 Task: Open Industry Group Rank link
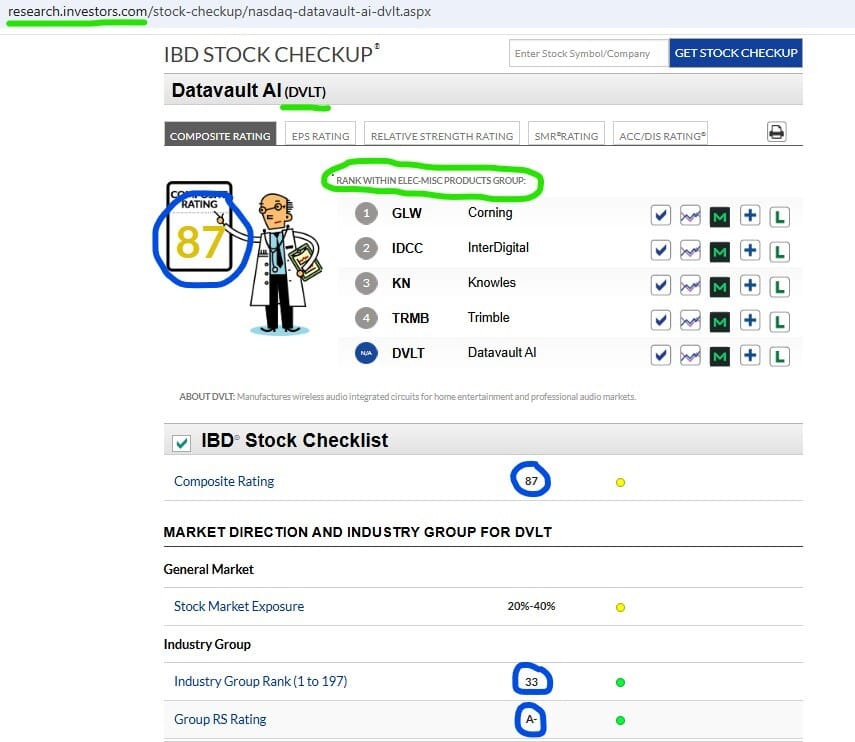tap(261, 681)
